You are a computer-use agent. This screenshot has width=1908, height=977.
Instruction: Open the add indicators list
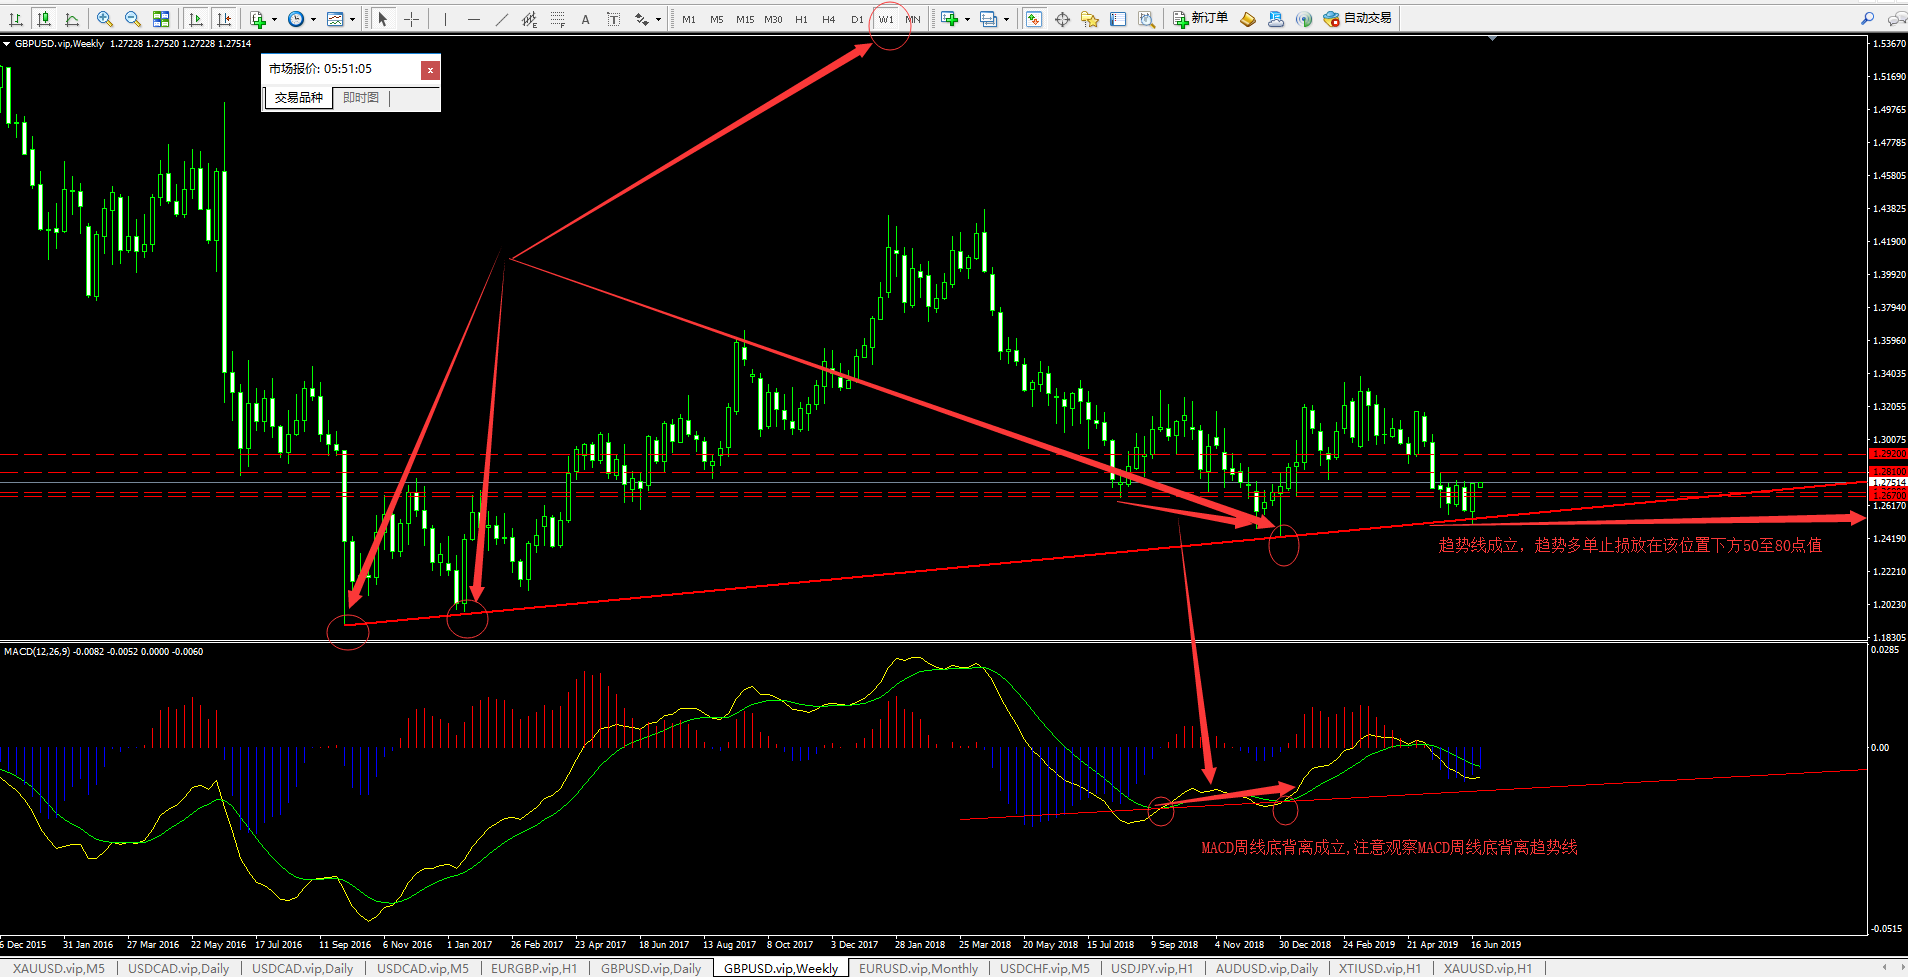click(x=258, y=19)
